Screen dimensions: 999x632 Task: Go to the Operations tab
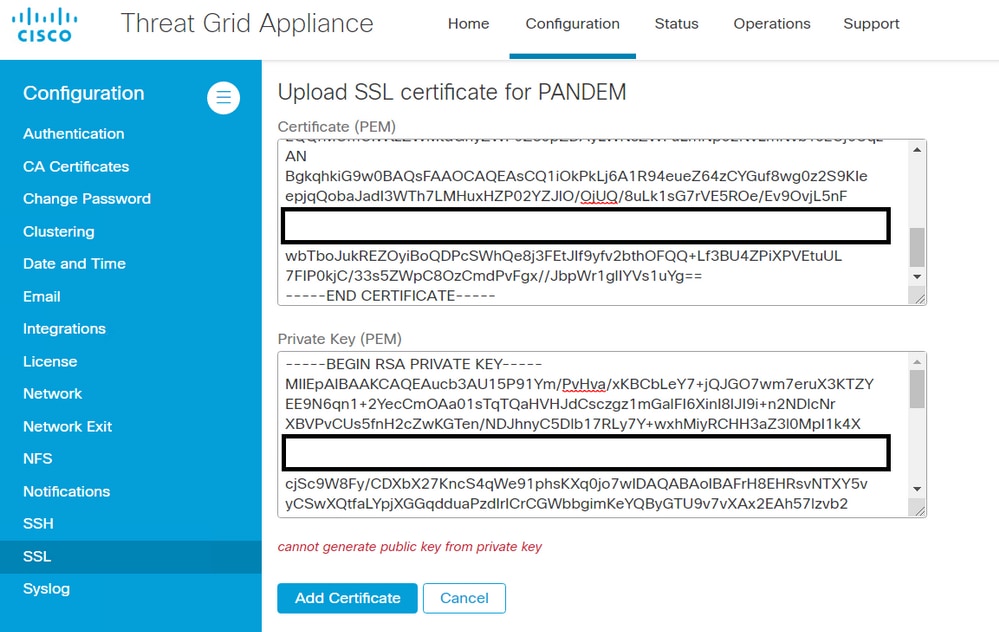tap(772, 24)
